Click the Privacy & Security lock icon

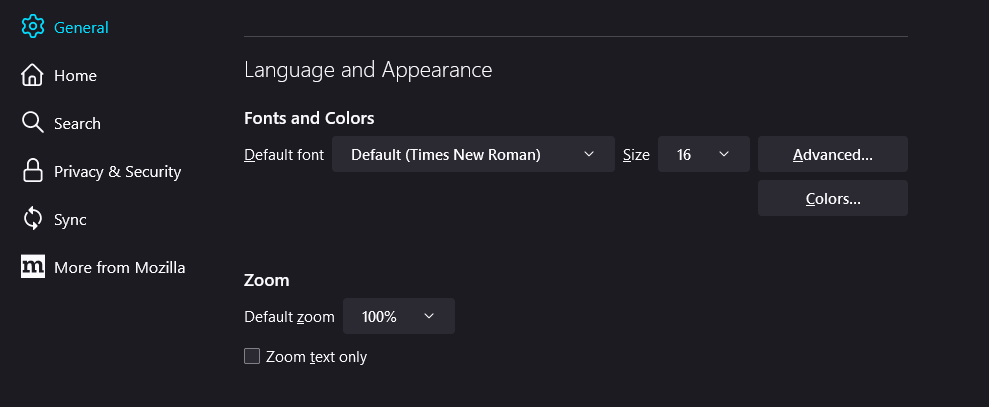[33, 171]
